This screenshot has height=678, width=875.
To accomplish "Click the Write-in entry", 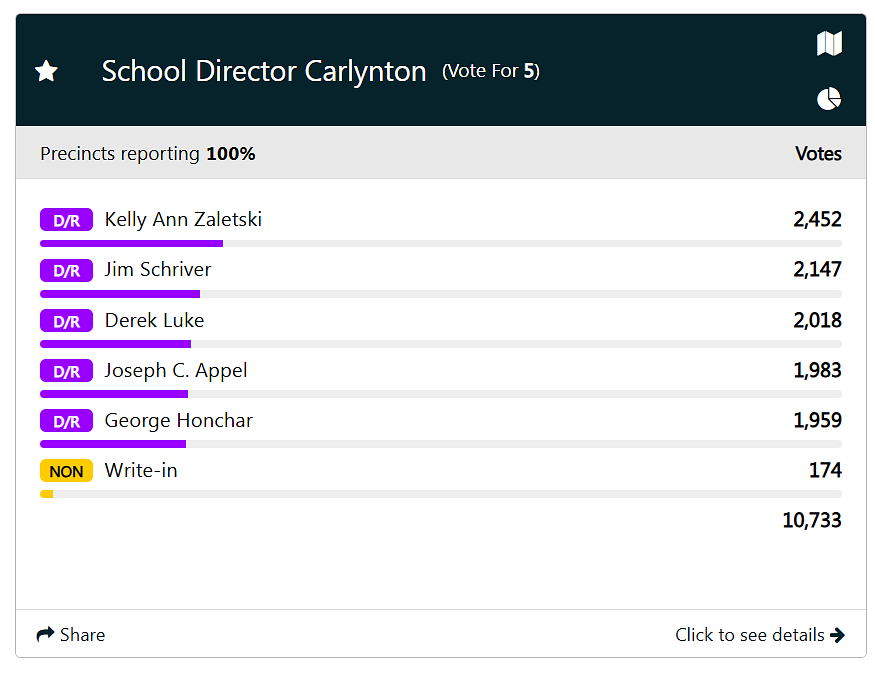I will (141, 471).
